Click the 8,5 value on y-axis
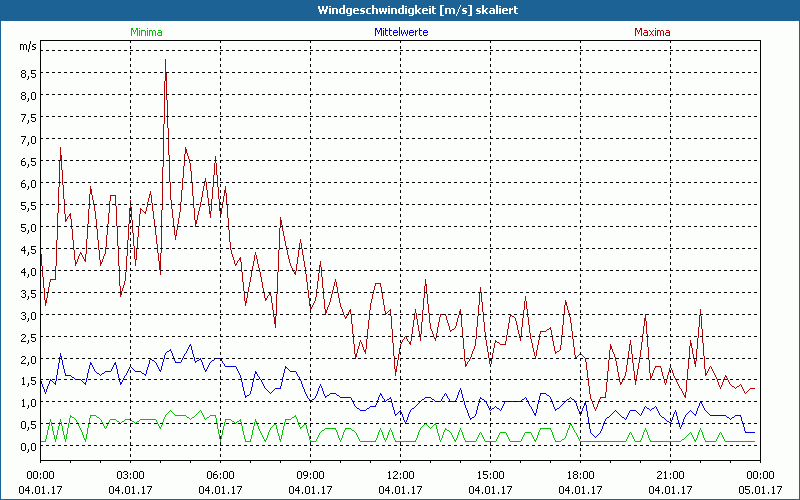Image resolution: width=800 pixels, height=500 pixels. tap(27, 73)
